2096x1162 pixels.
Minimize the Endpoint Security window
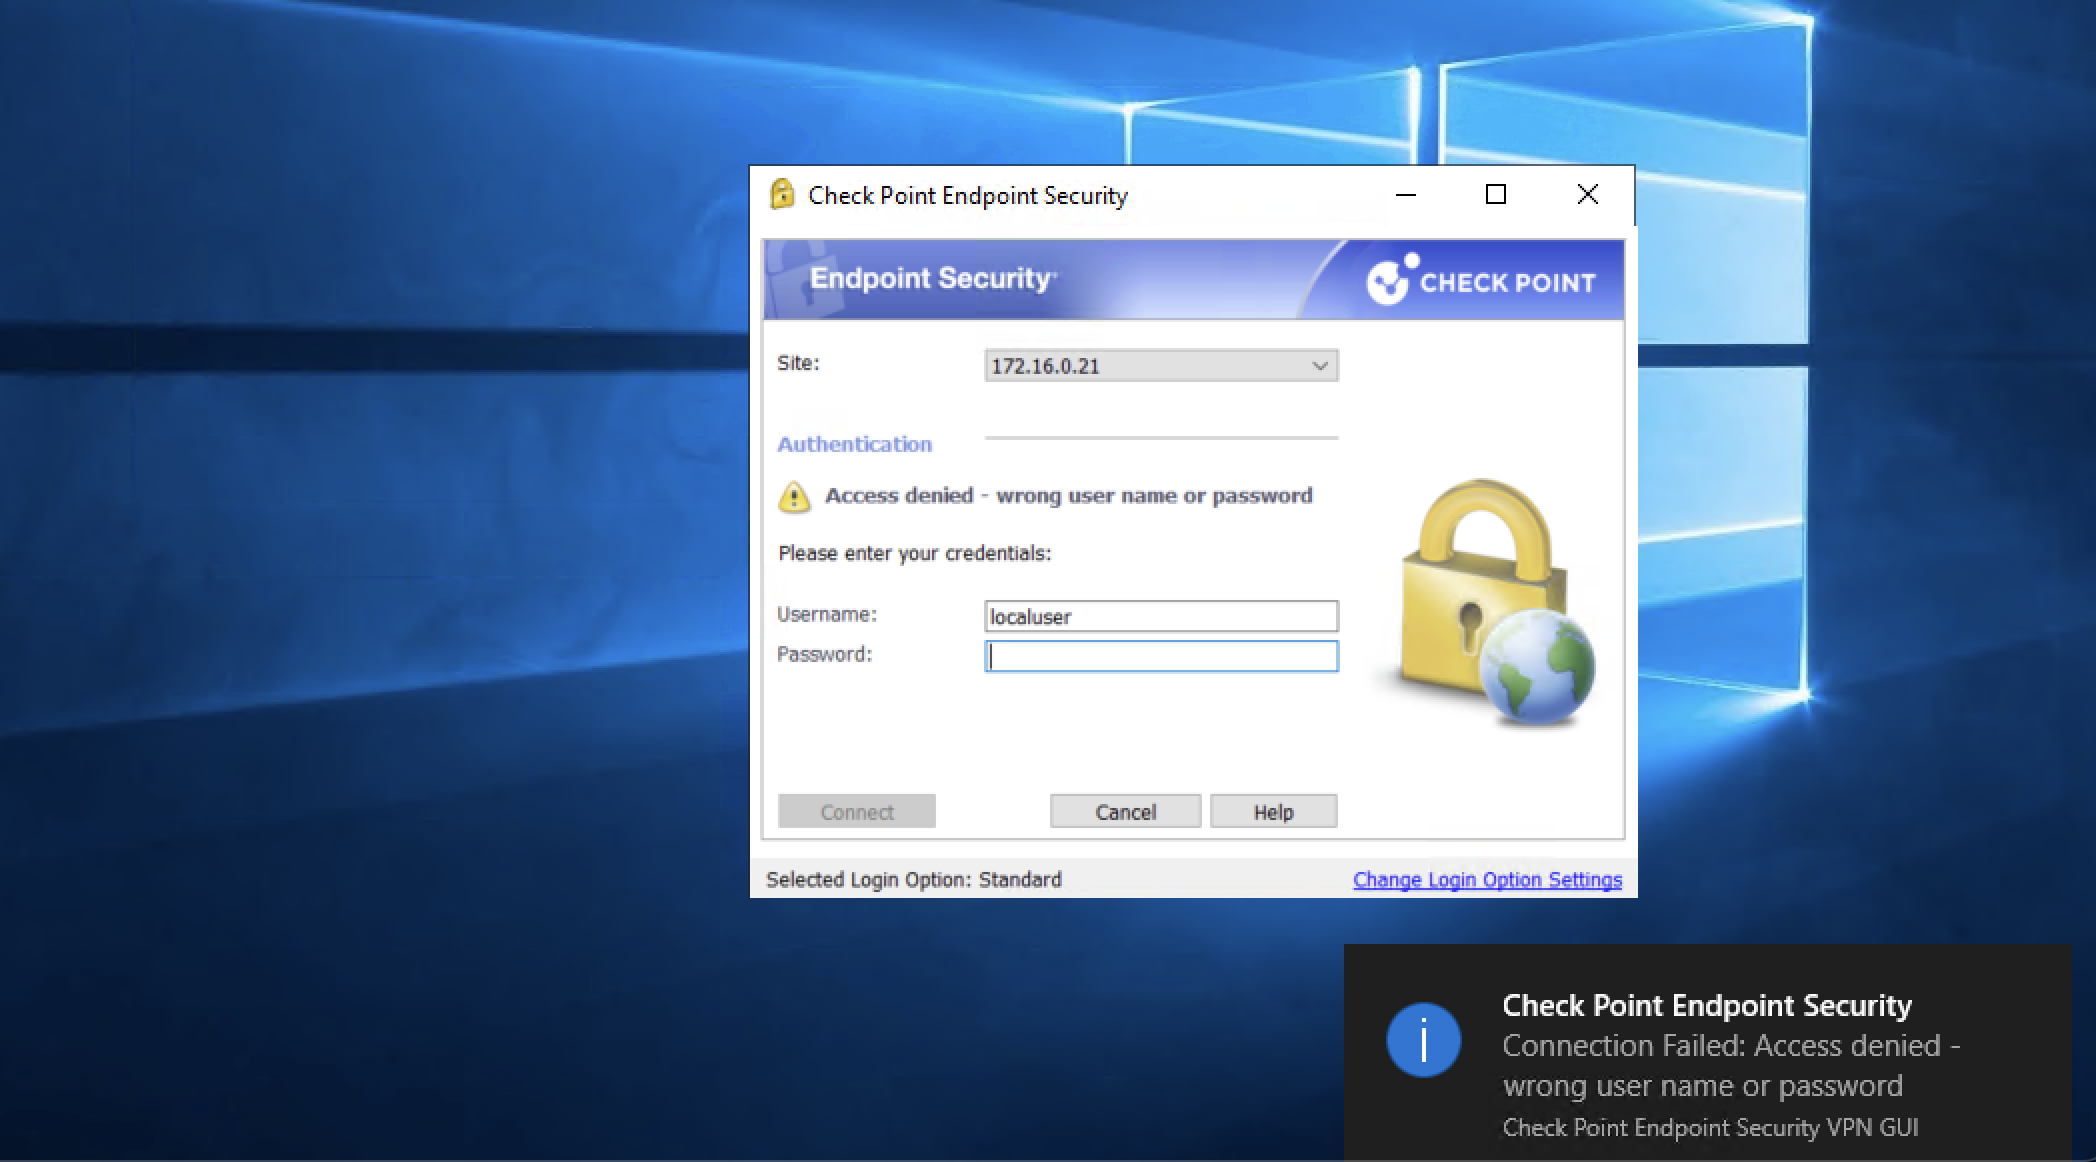[x=1406, y=195]
